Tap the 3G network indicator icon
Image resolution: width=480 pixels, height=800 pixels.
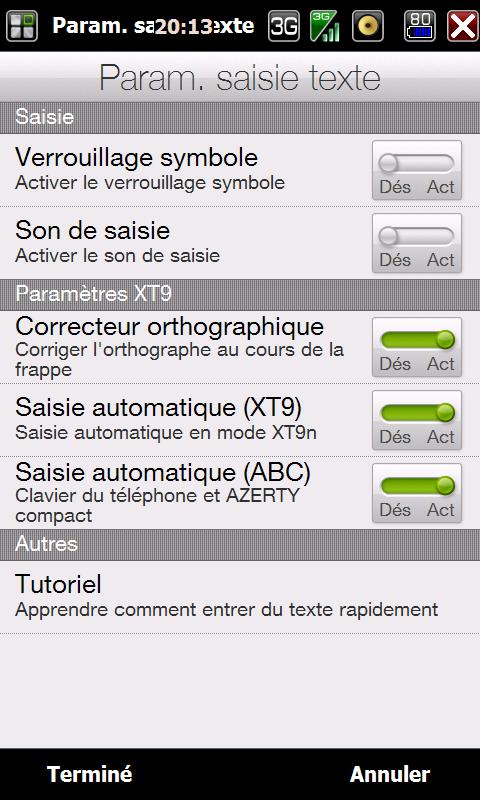click(x=284, y=26)
